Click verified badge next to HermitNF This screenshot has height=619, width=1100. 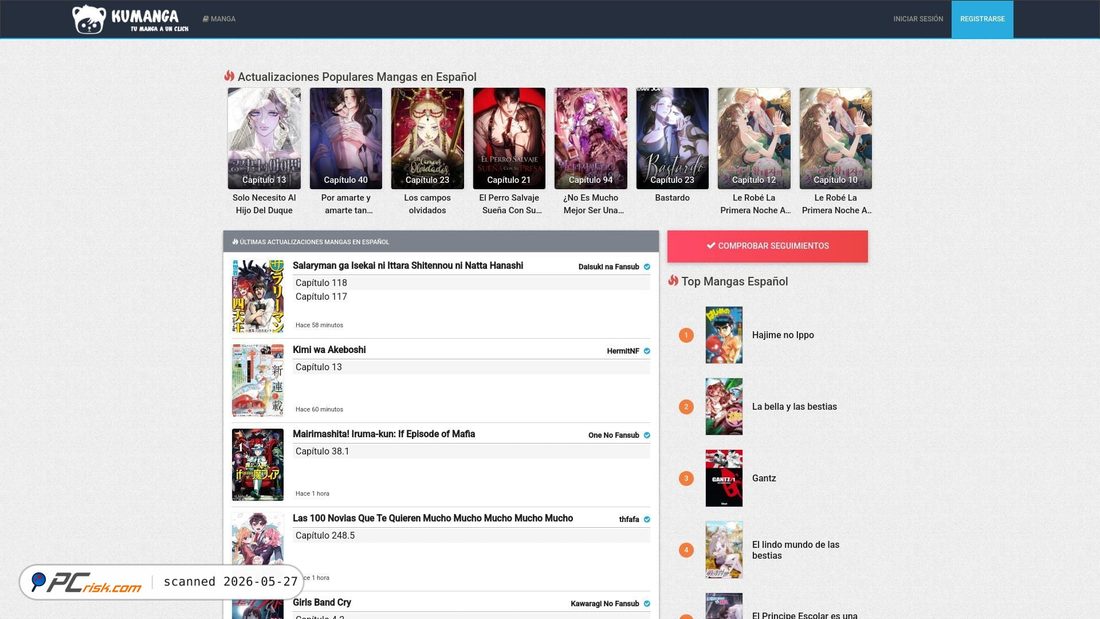[x=647, y=351]
